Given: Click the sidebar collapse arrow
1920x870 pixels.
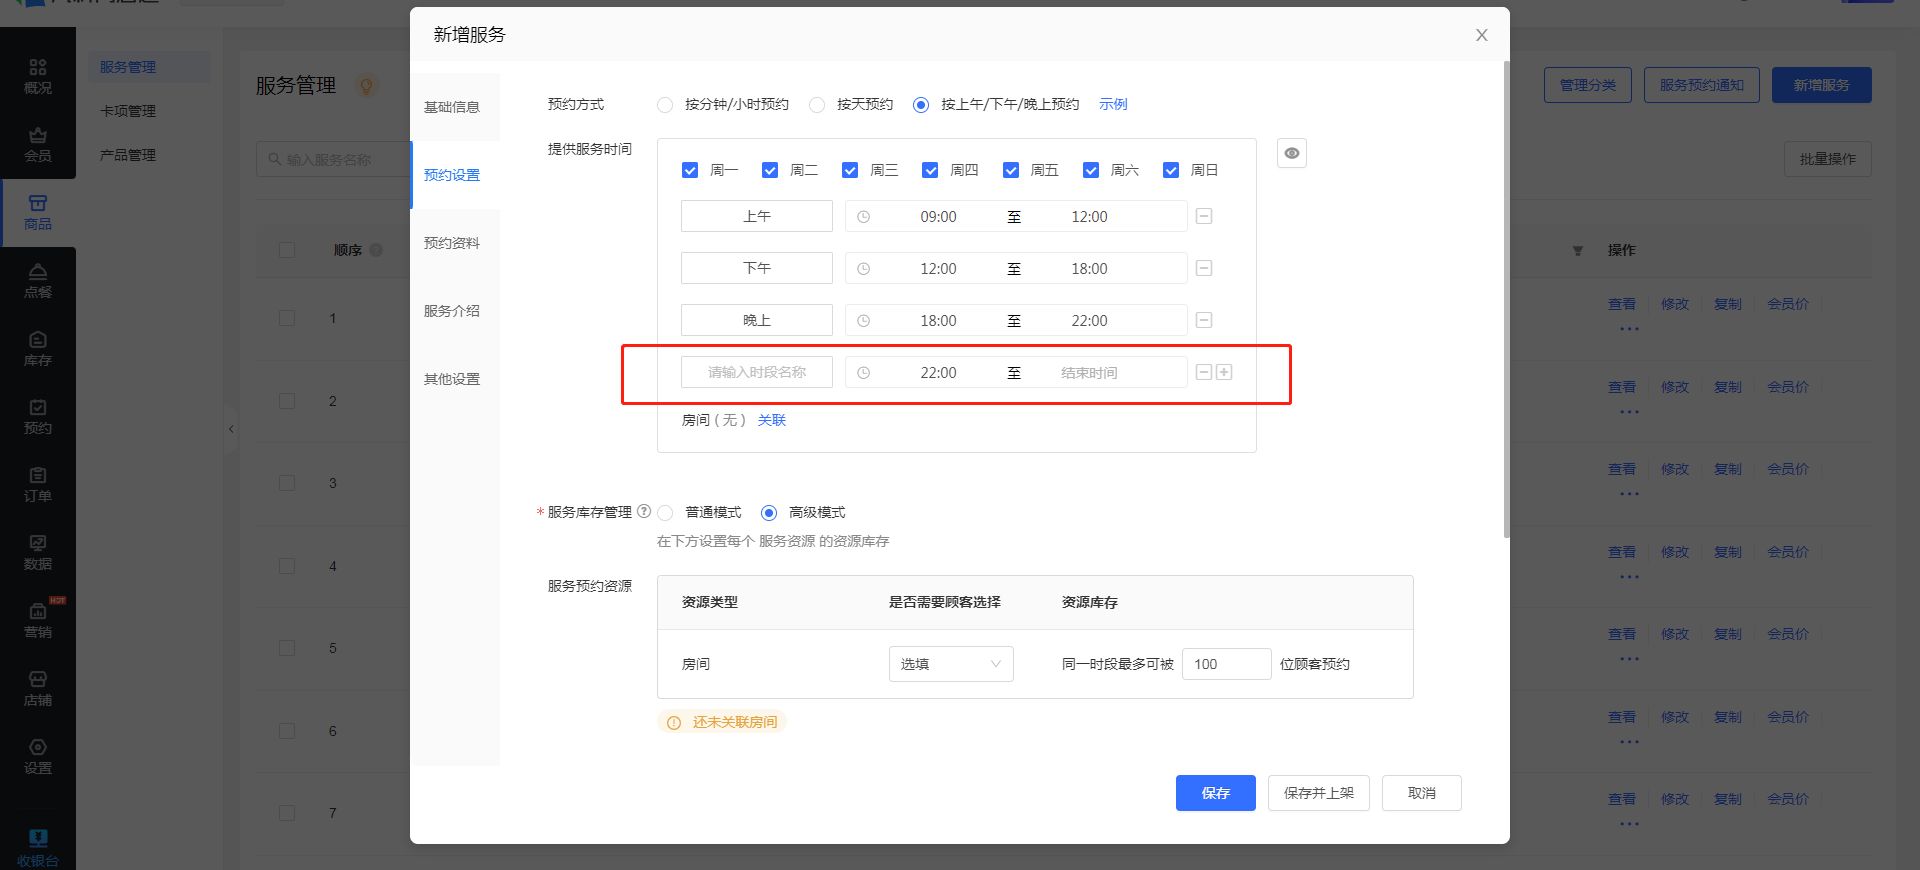Looking at the screenshot, I should coord(231,429).
